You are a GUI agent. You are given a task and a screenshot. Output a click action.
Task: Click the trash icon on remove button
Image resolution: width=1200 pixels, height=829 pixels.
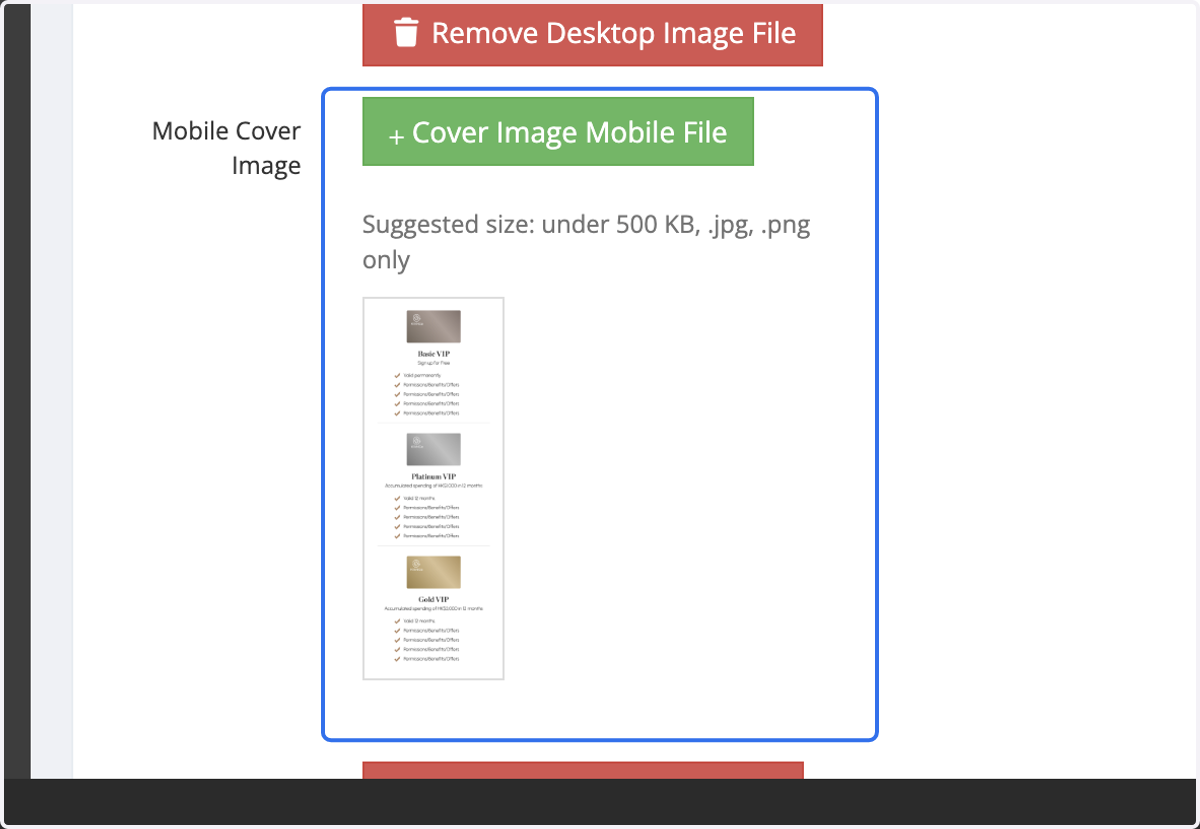(406, 33)
